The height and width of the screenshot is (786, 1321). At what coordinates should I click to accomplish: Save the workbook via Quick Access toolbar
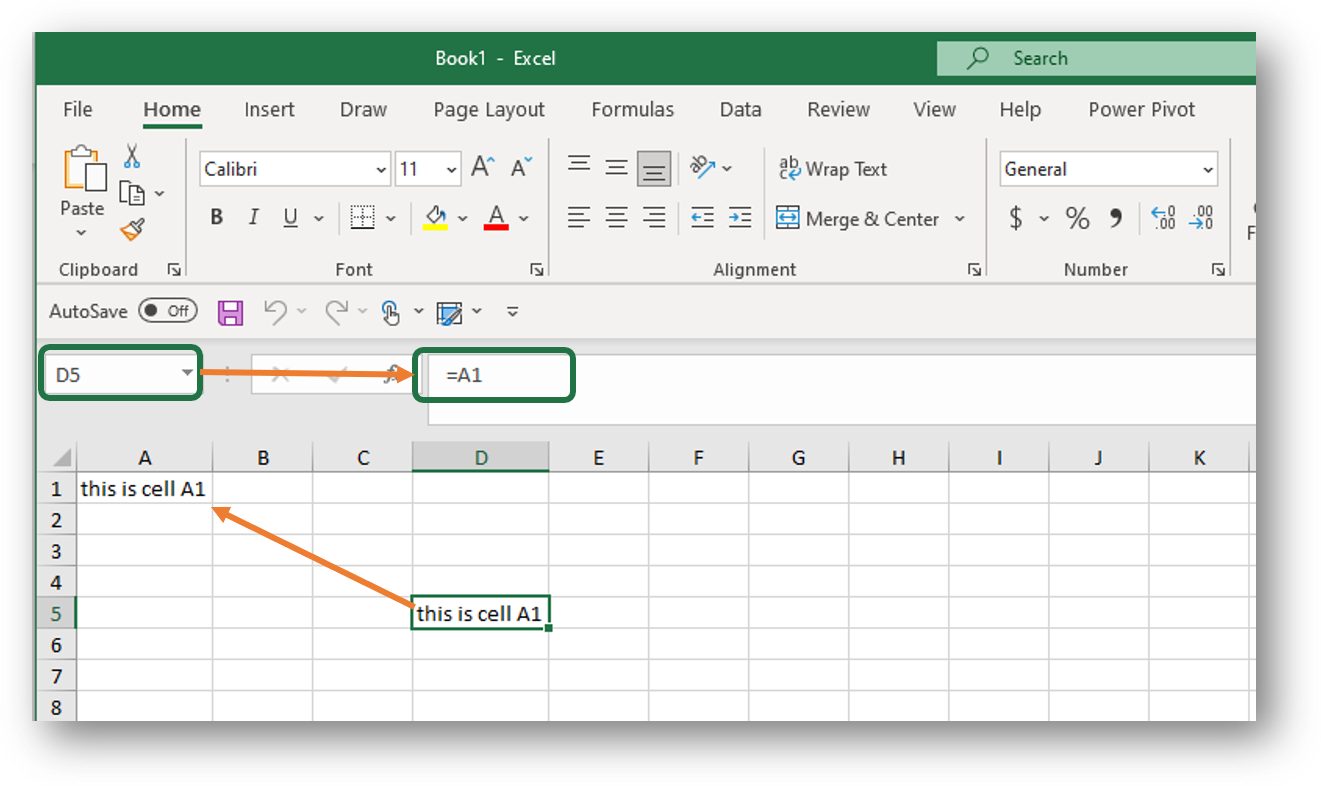click(230, 311)
